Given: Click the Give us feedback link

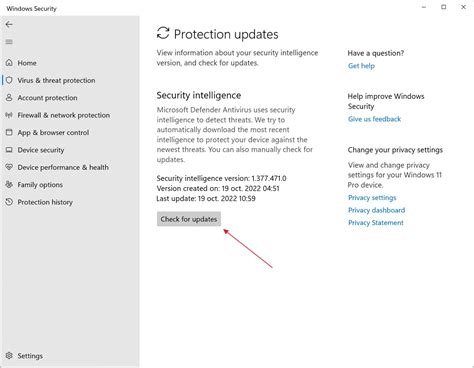Looking at the screenshot, I should (374, 119).
